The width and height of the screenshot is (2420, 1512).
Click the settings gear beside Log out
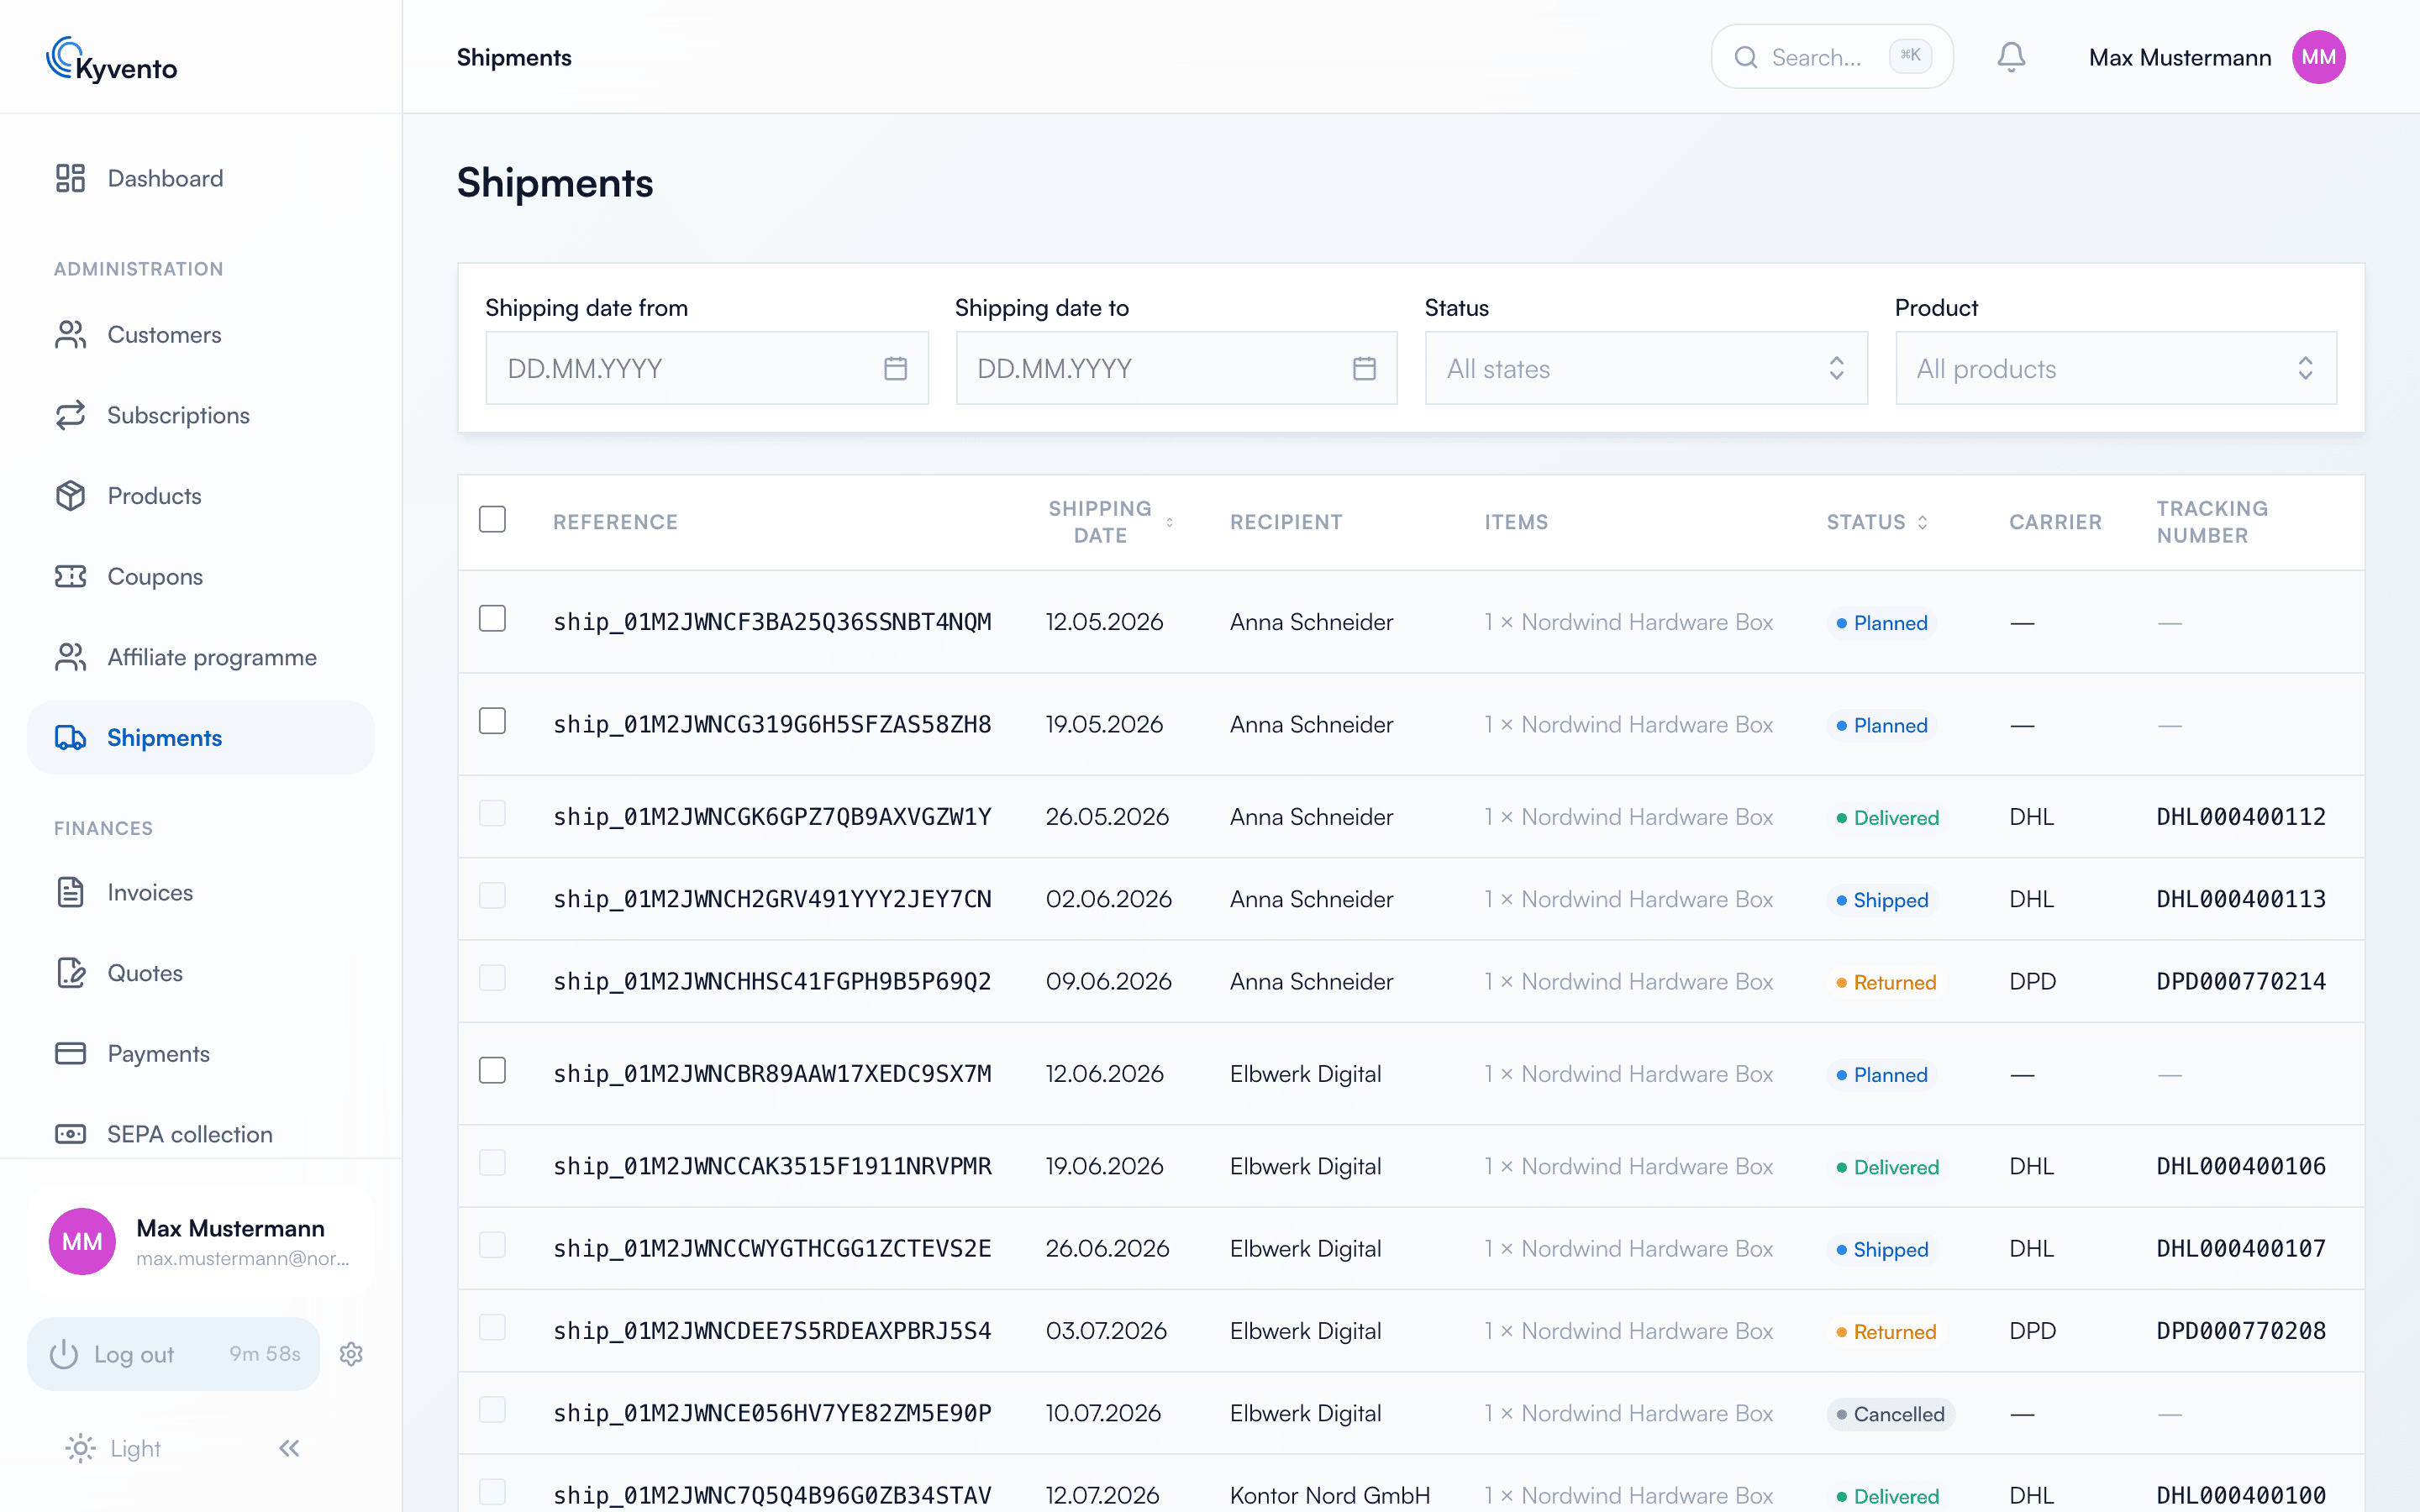[x=351, y=1354]
